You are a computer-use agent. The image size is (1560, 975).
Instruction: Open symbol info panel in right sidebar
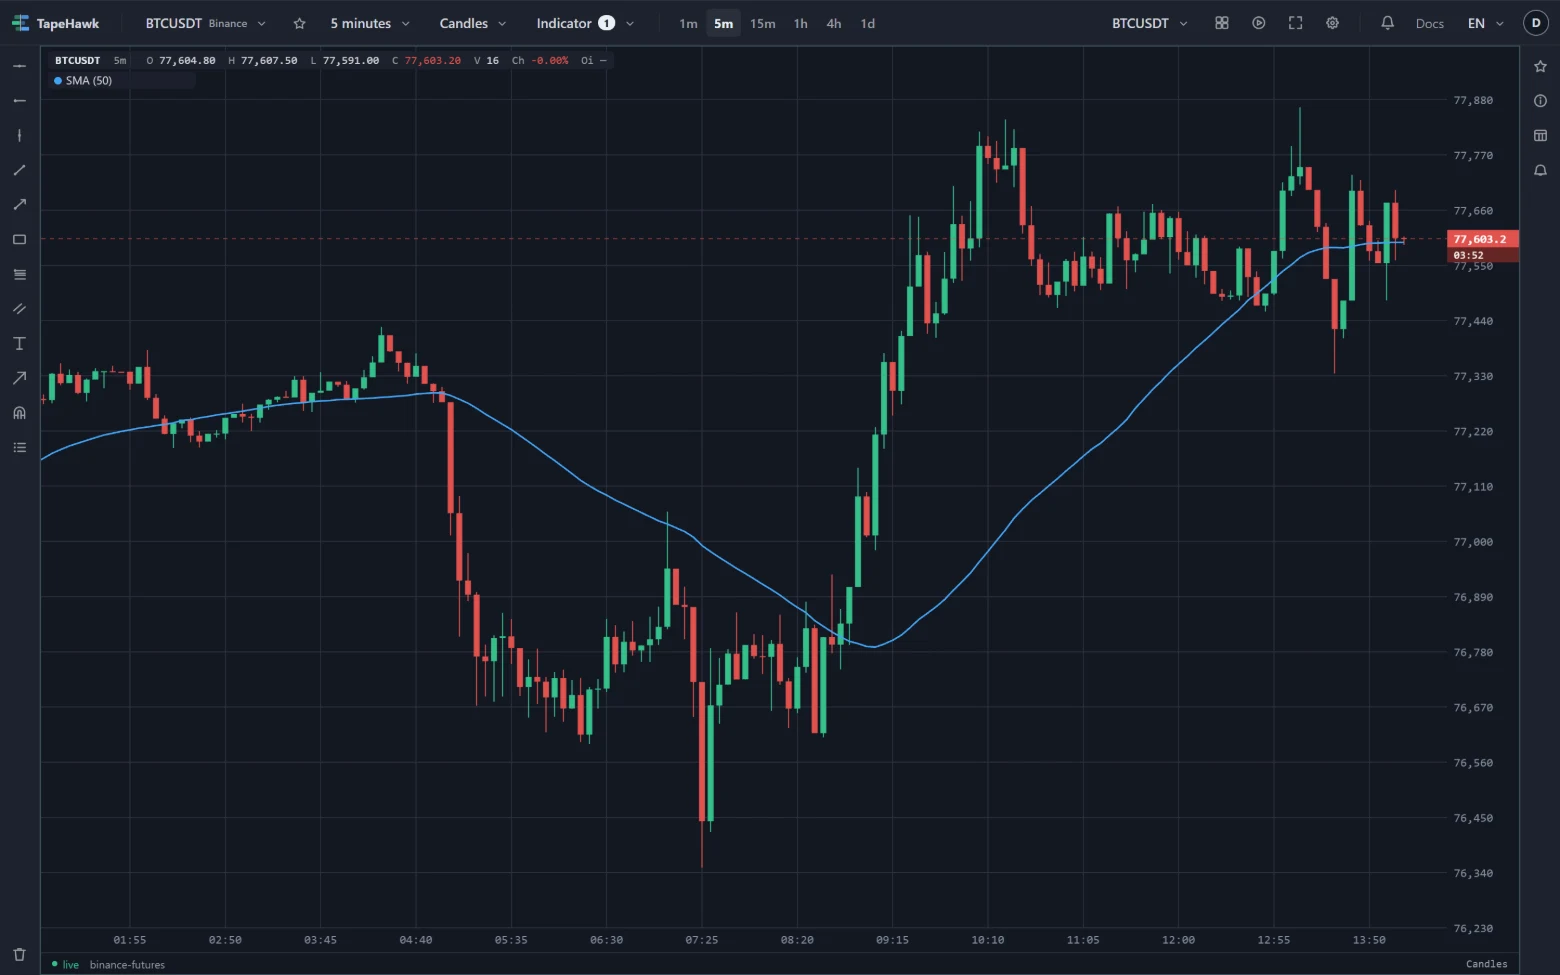[1540, 101]
